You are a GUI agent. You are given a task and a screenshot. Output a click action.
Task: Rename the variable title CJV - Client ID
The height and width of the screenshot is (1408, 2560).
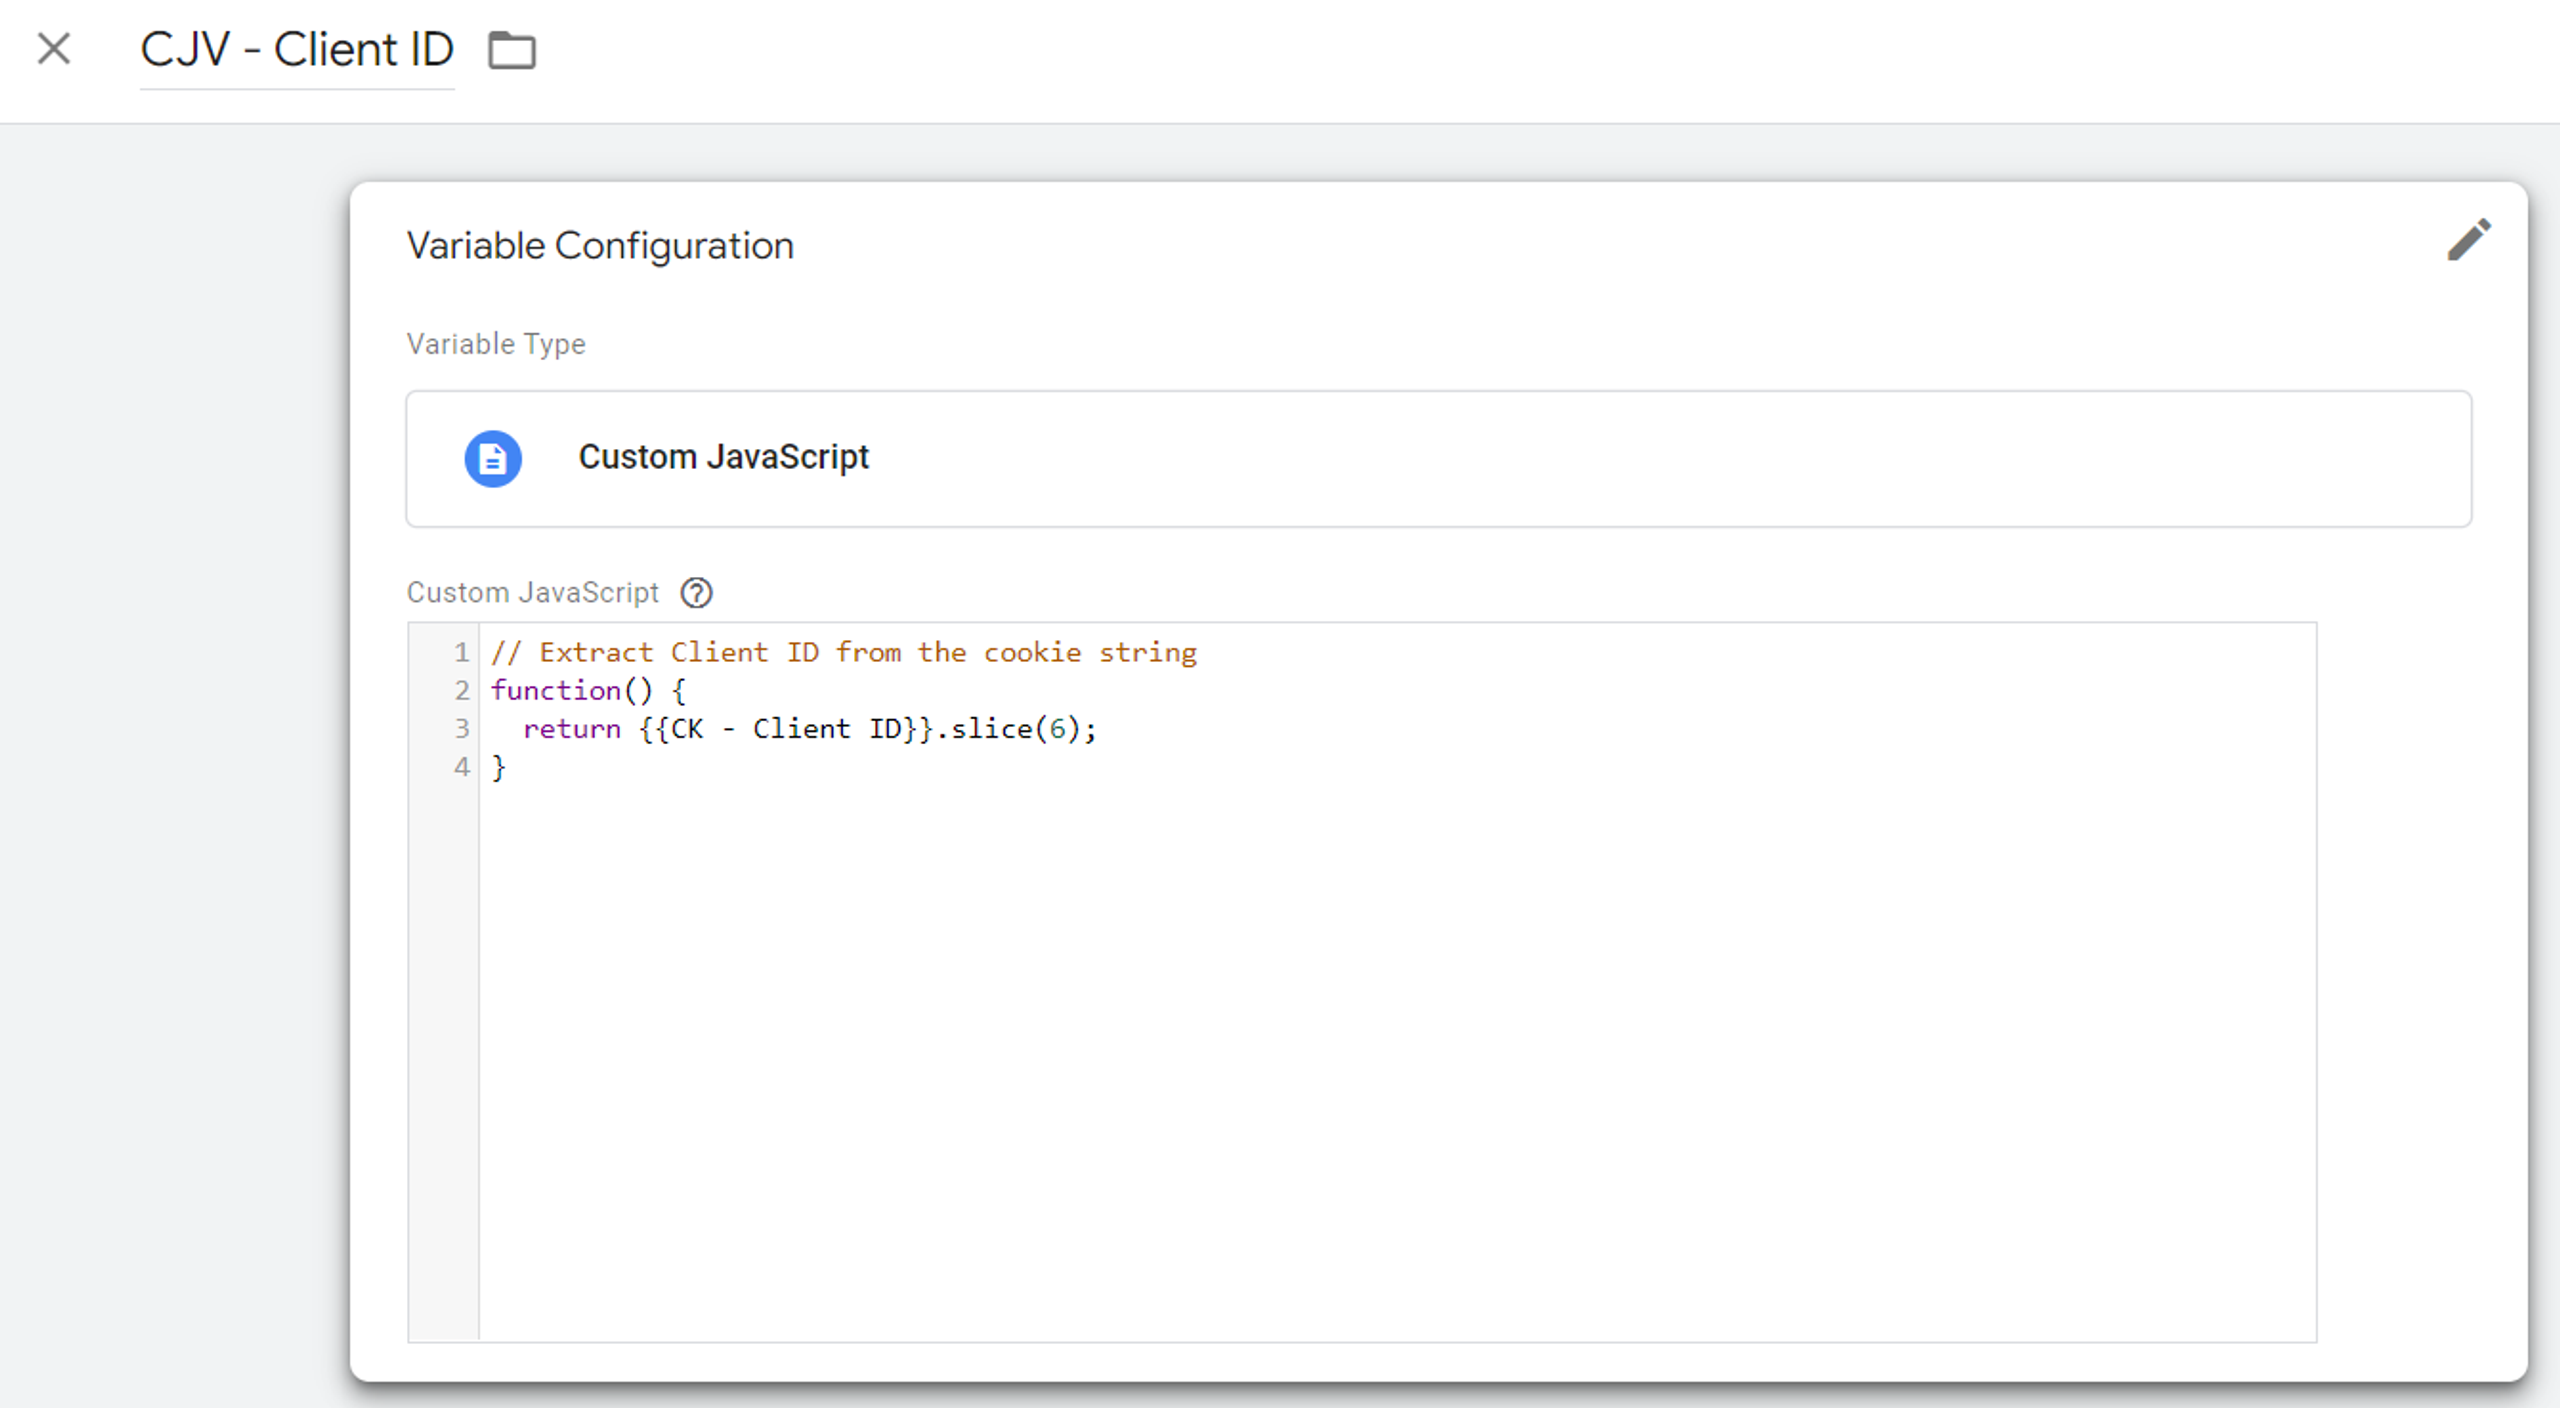(297, 50)
